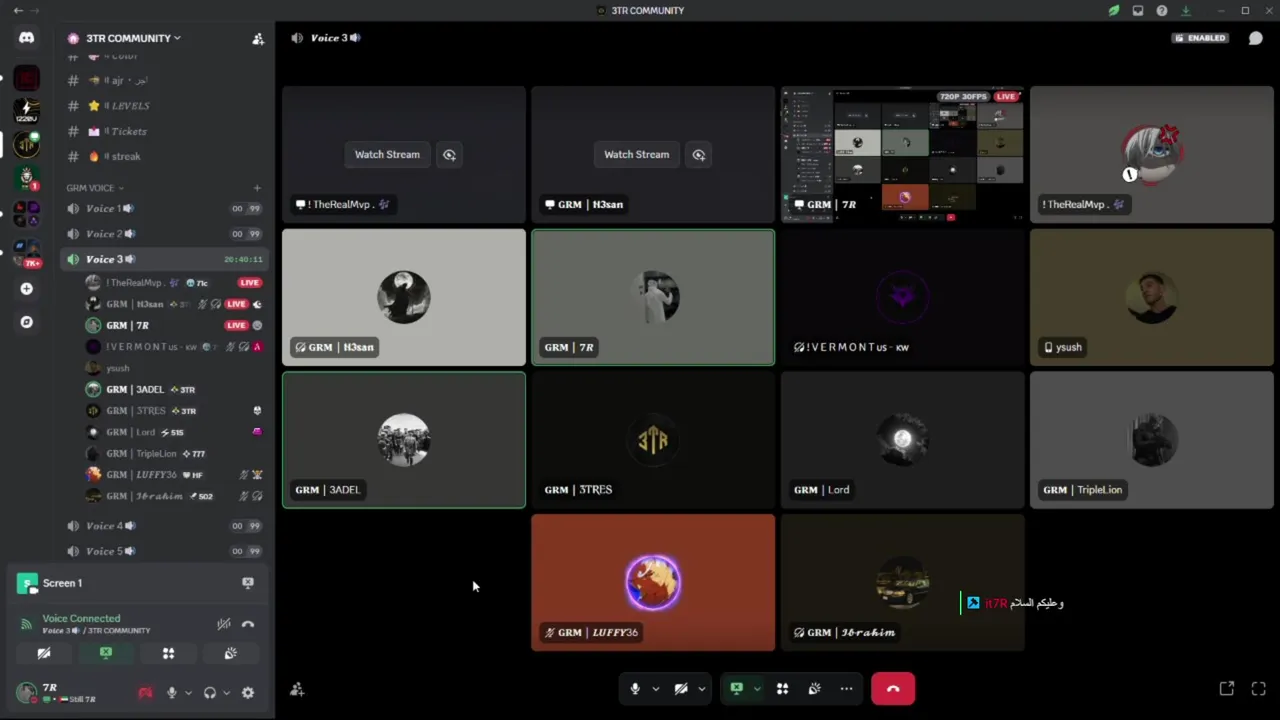Select Voice 3 channel in sidebar

[x=165, y=259]
